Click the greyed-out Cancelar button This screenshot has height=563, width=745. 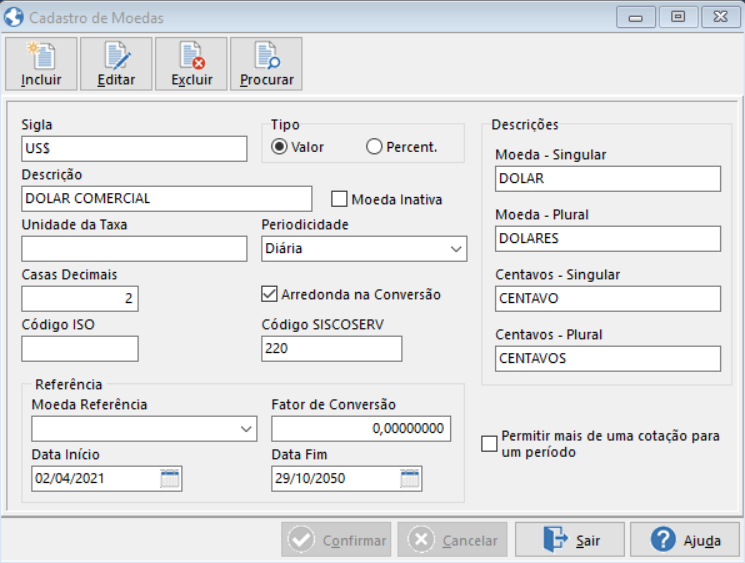point(453,540)
